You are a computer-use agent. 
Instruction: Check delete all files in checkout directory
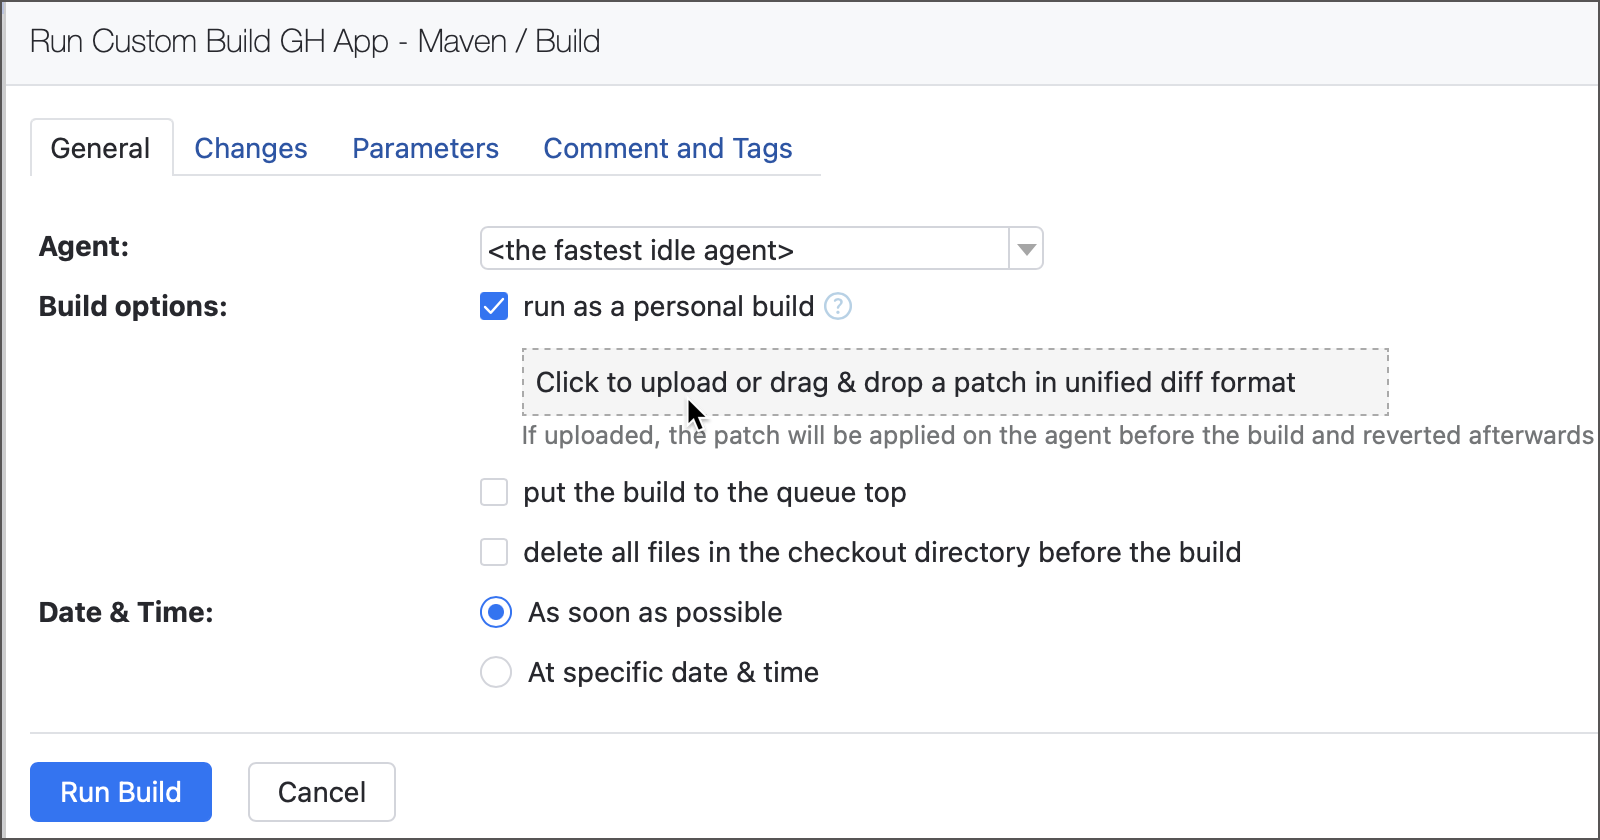494,552
